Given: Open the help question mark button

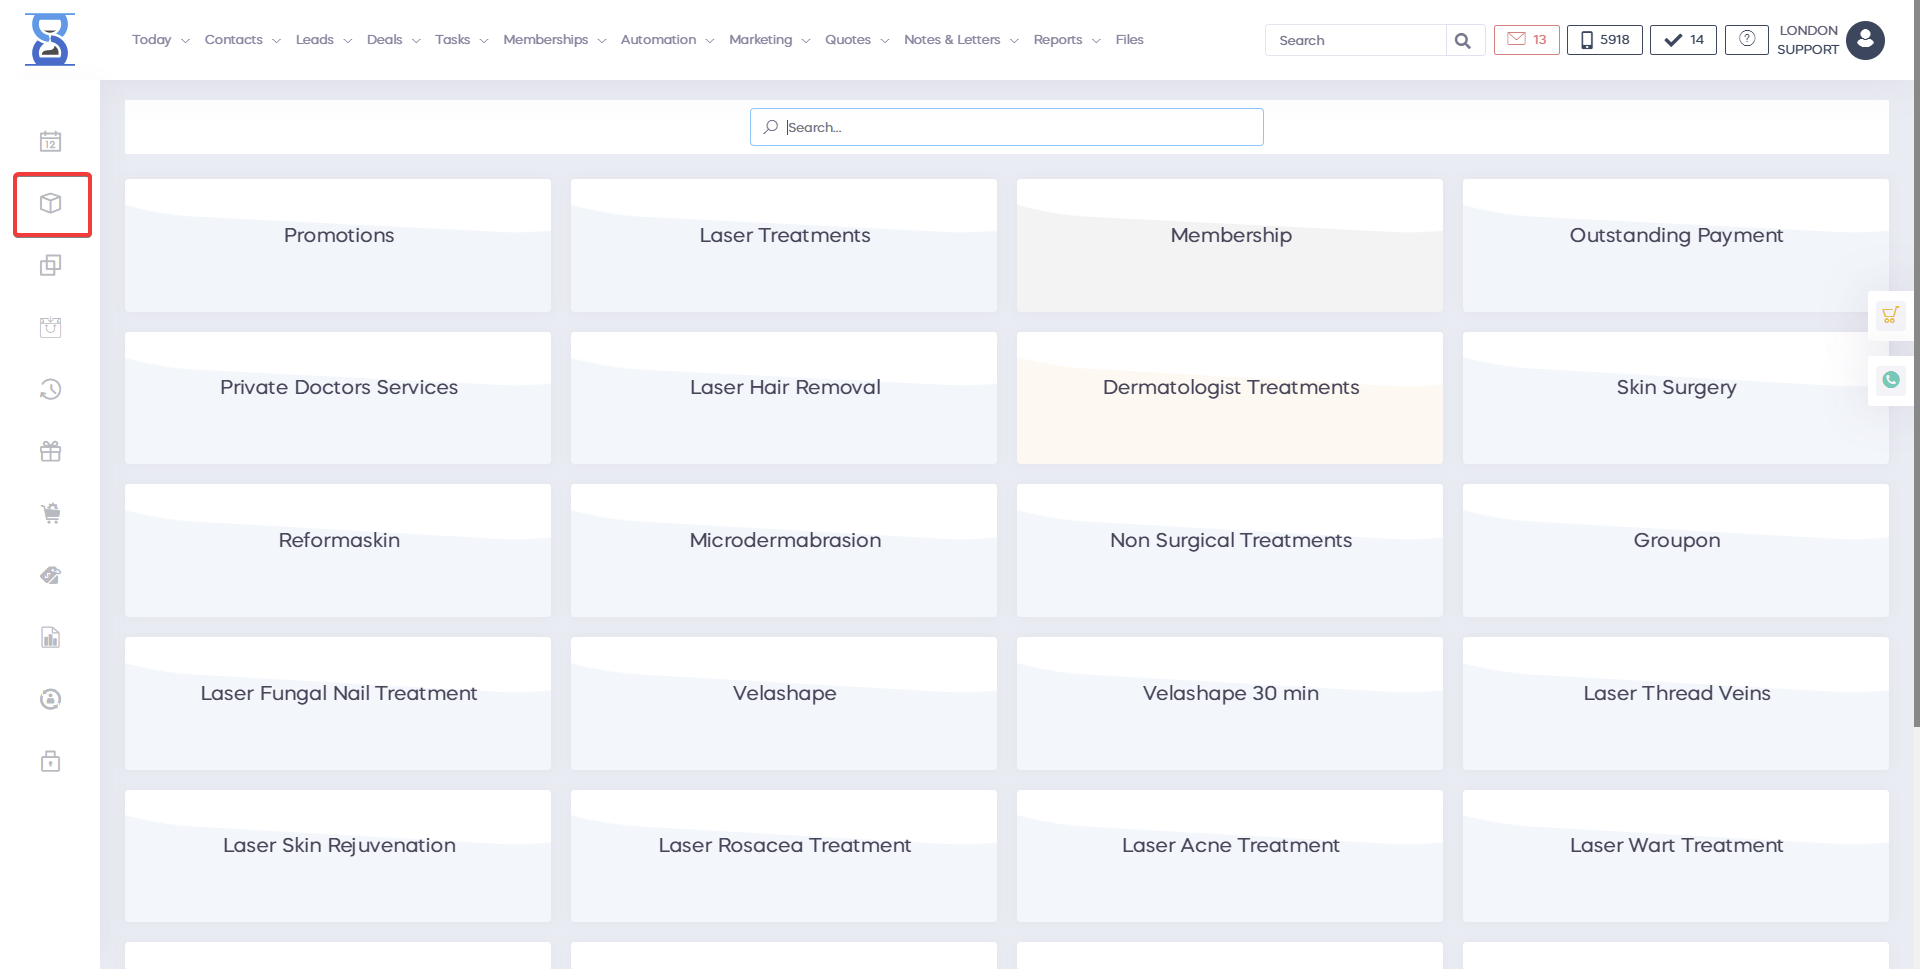Looking at the screenshot, I should pyautogui.click(x=1746, y=40).
